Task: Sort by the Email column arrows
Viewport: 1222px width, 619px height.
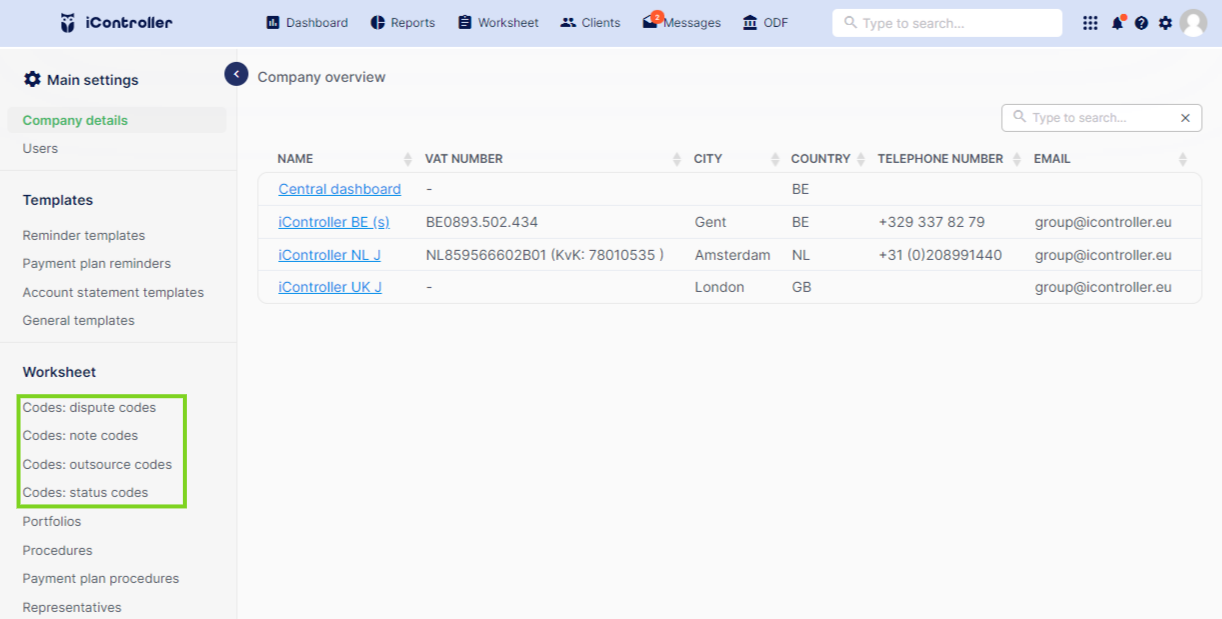Action: 1183,159
